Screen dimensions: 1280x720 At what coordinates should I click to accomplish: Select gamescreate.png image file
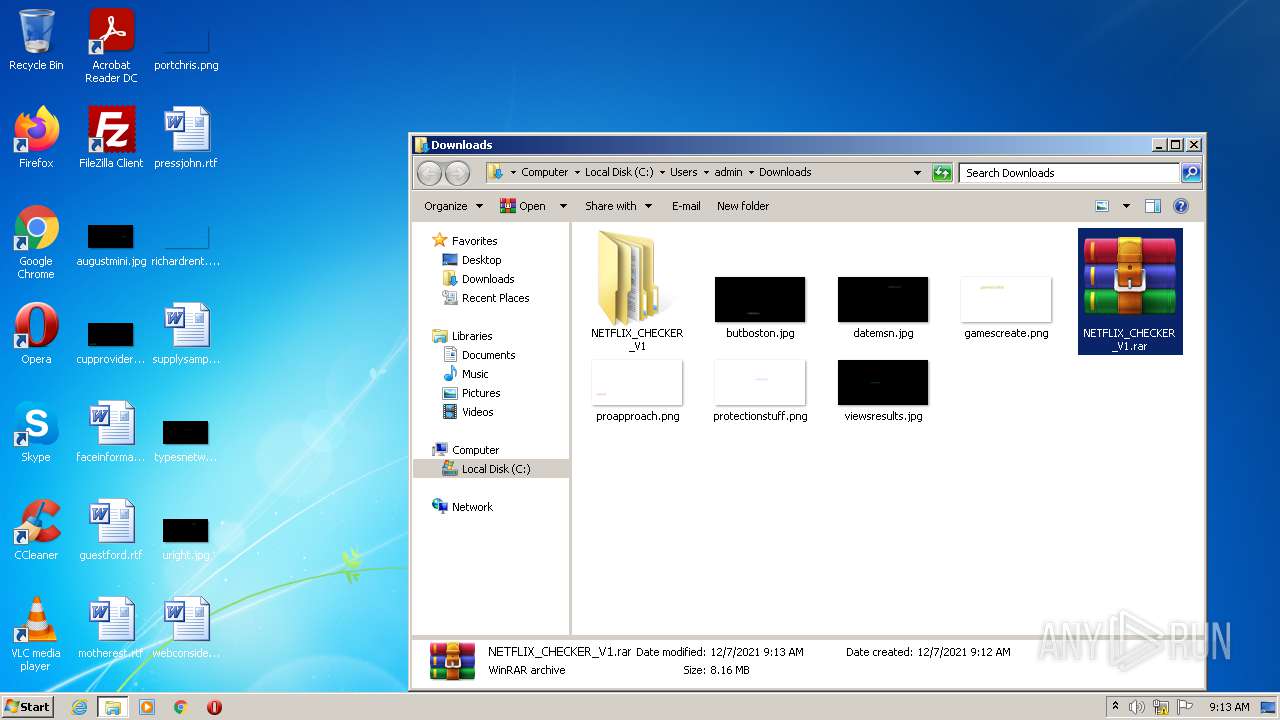pos(1006,308)
